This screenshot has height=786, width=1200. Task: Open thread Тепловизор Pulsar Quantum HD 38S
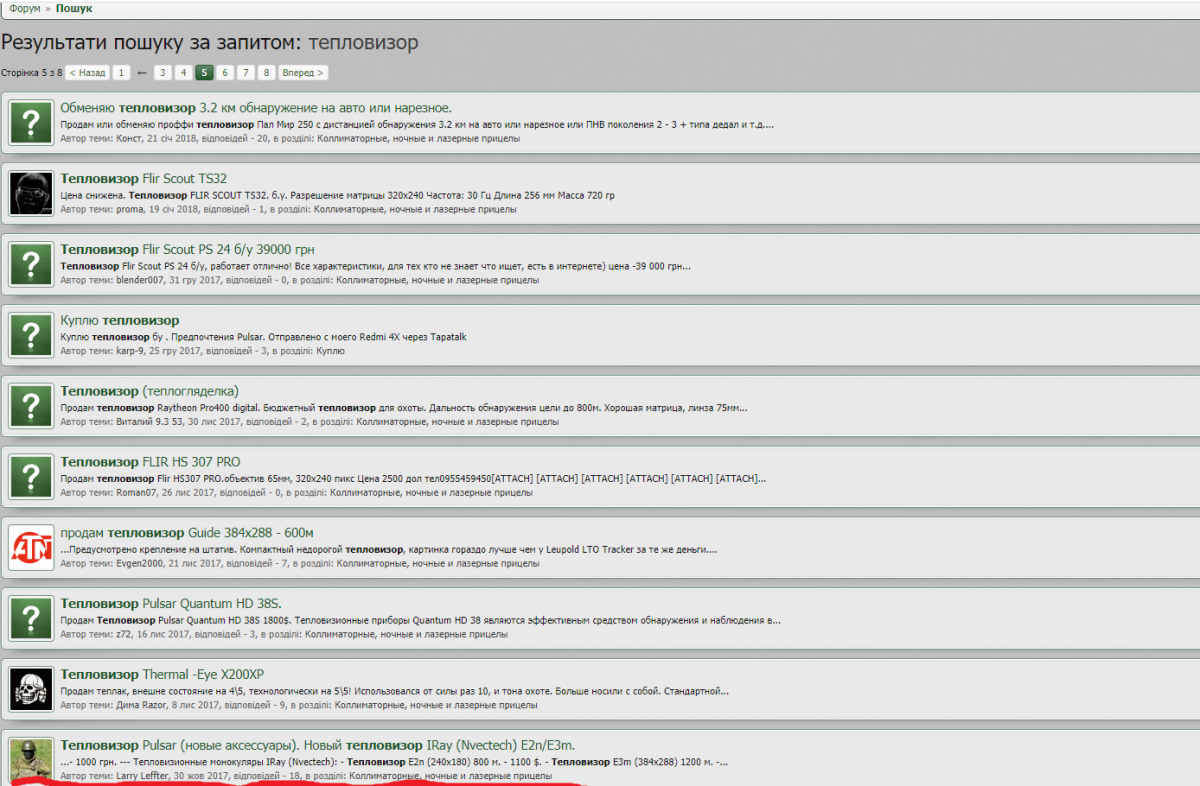click(171, 604)
